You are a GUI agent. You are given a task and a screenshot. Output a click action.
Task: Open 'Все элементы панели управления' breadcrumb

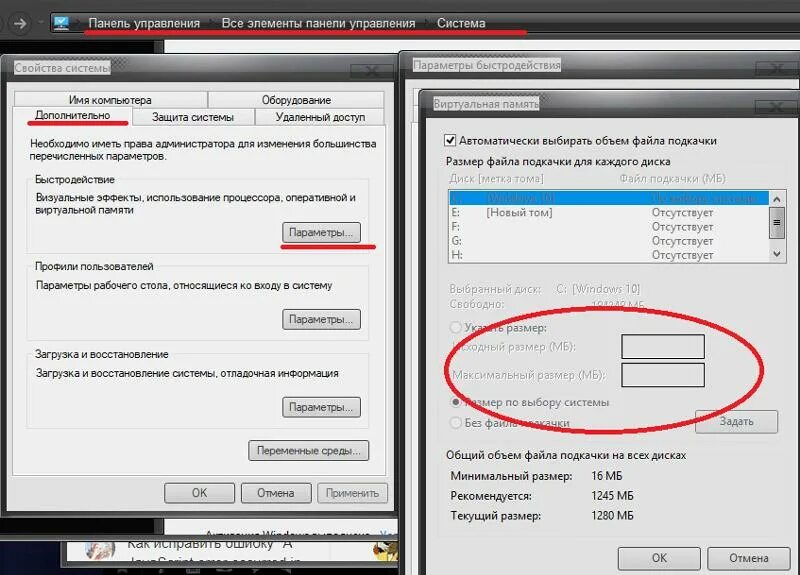coord(318,23)
